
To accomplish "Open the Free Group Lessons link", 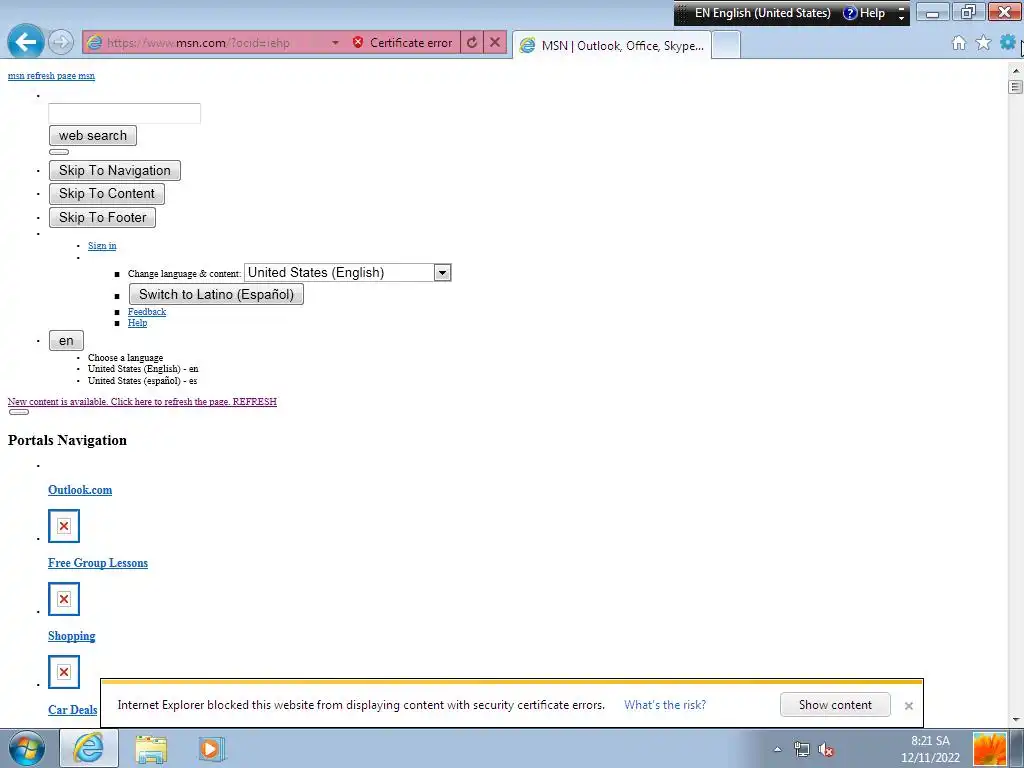I will pos(98,563).
